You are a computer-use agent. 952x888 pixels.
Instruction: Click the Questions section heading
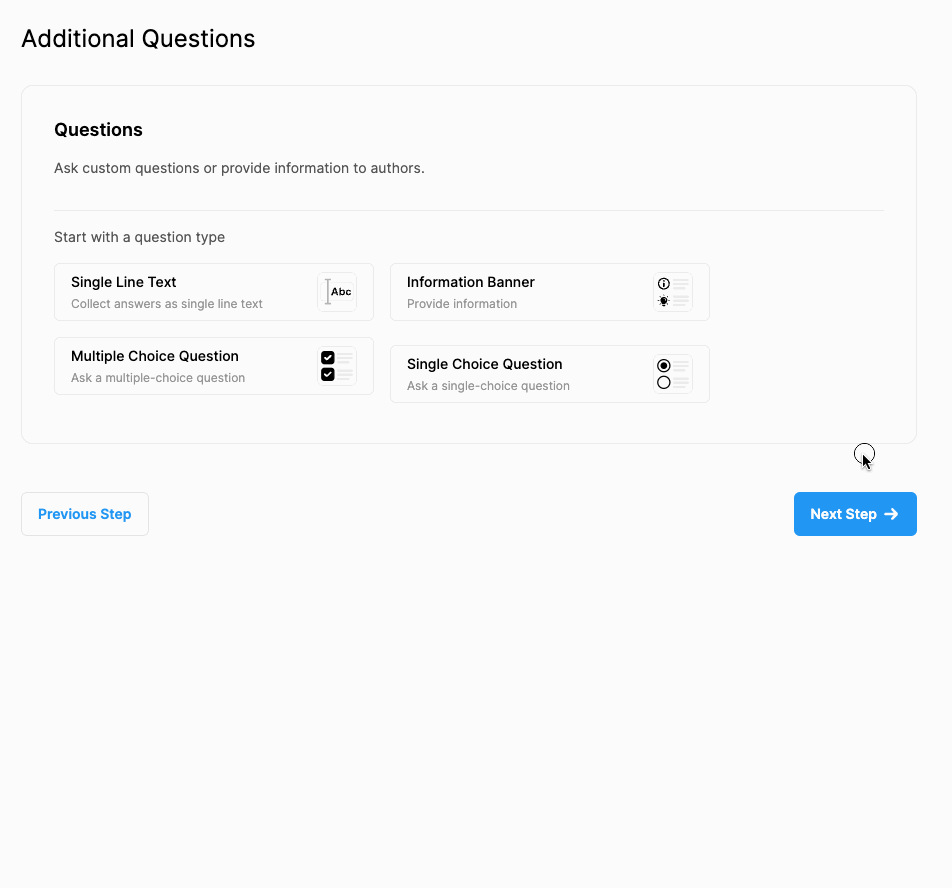(x=98, y=130)
